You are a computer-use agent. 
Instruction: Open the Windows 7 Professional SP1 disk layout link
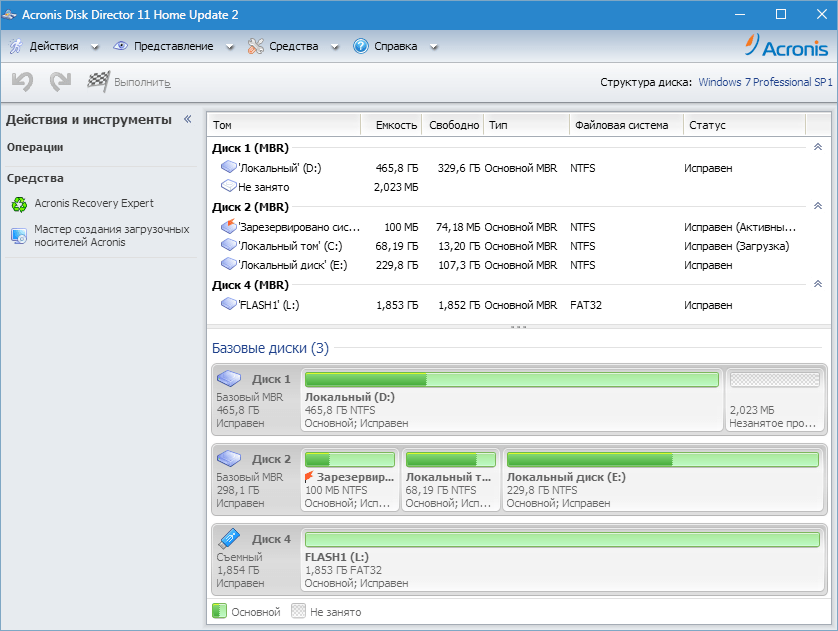[765, 82]
